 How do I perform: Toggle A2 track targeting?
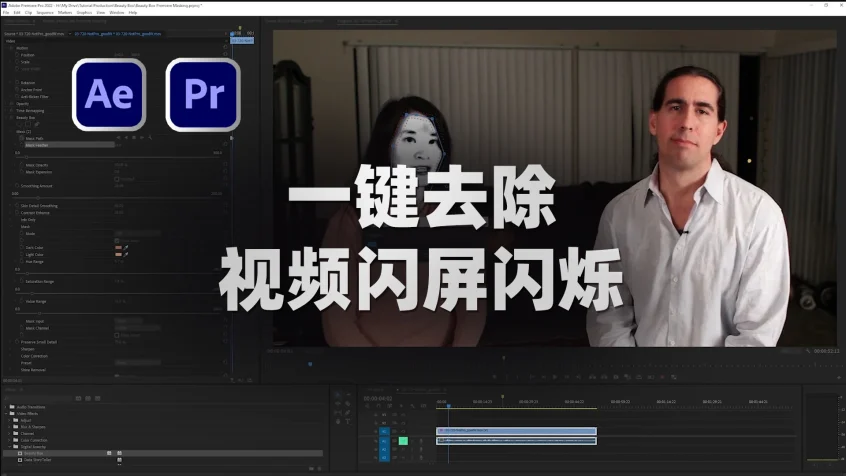(385, 449)
